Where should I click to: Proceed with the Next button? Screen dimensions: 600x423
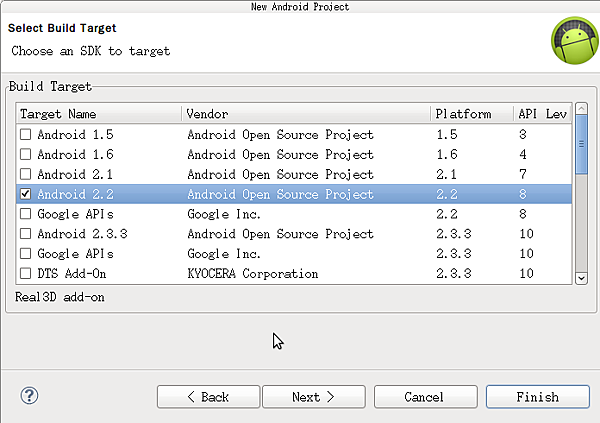click(314, 397)
